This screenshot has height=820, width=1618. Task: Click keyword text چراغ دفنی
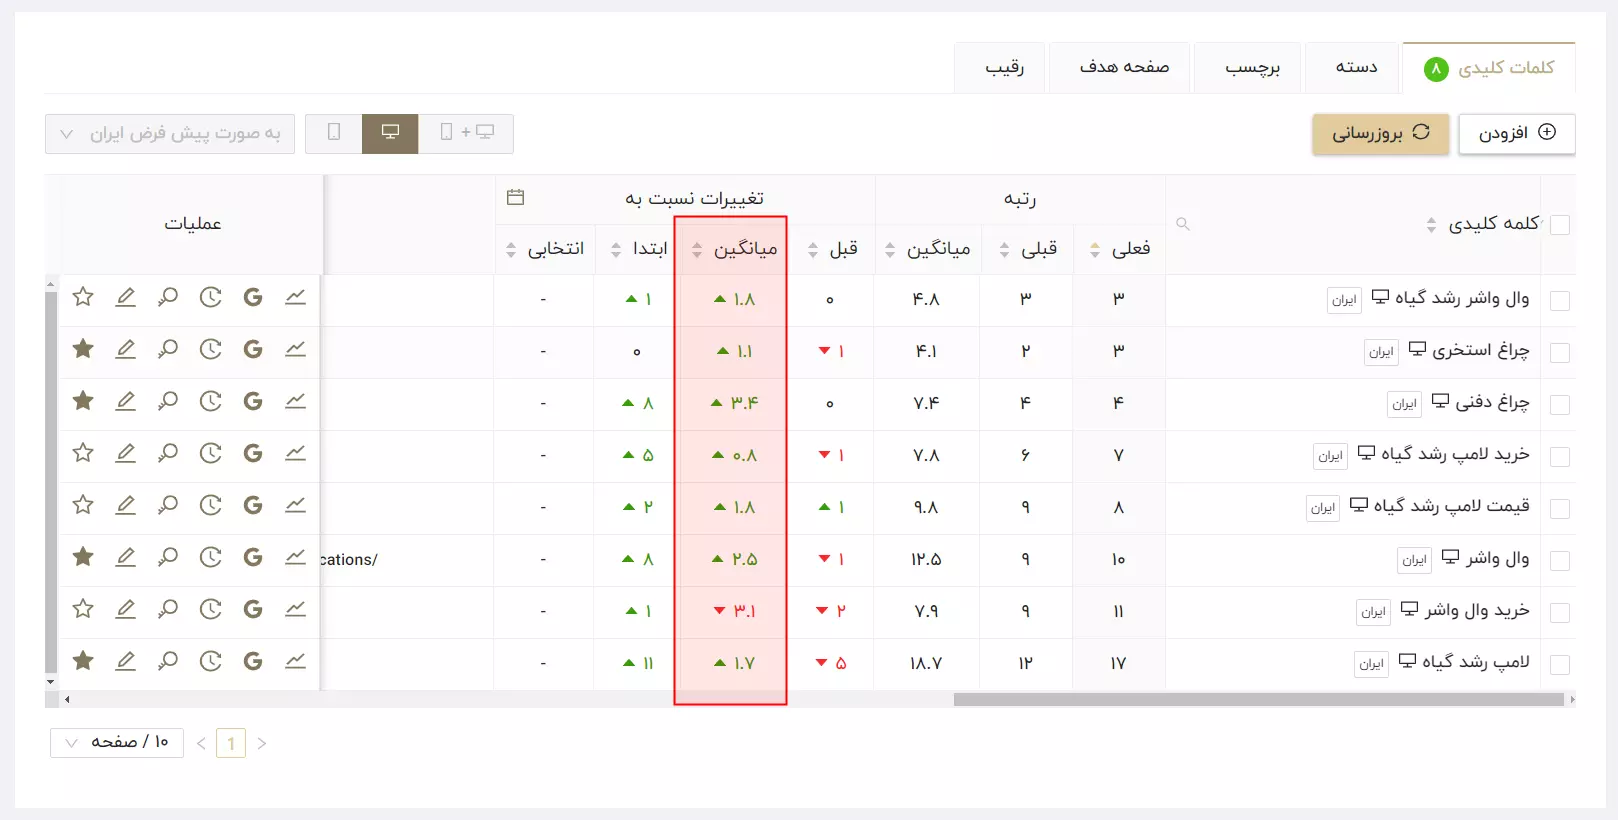pos(1492,402)
